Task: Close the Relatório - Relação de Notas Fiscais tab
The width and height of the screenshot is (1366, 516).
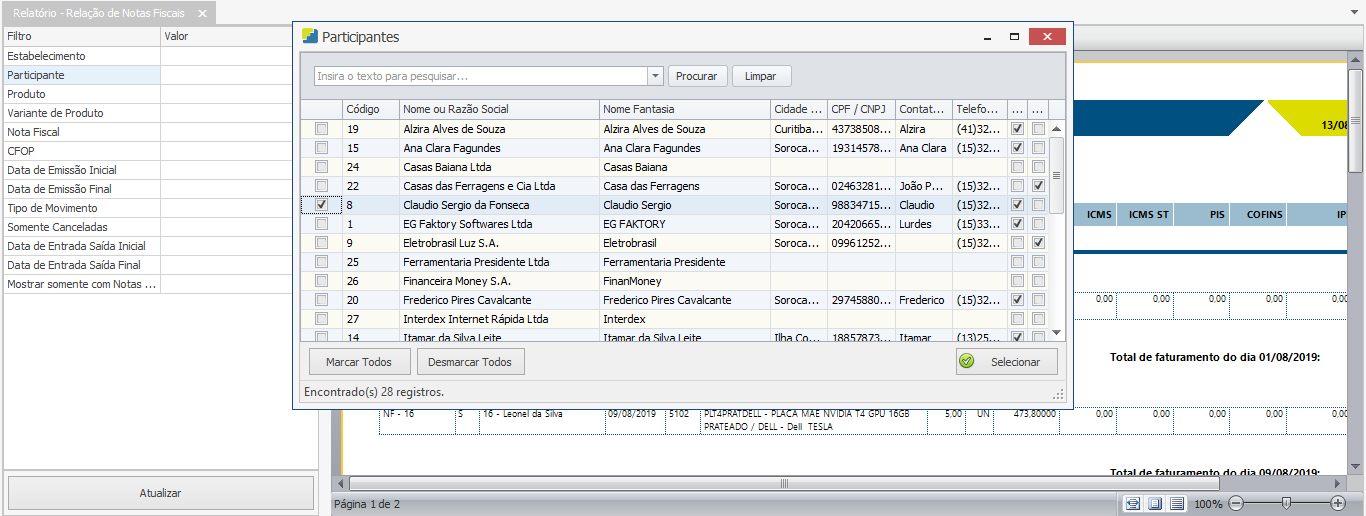Action: tap(202, 13)
